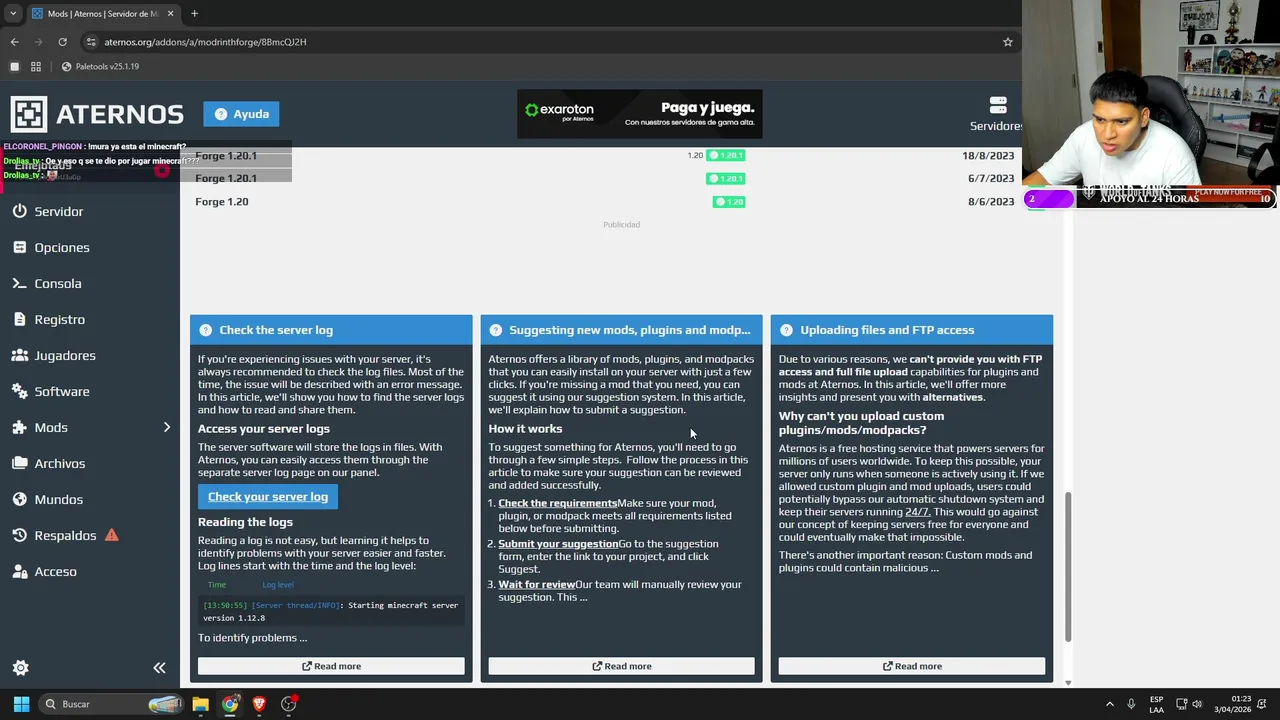Click the help icon beside Check the server log

205,330
